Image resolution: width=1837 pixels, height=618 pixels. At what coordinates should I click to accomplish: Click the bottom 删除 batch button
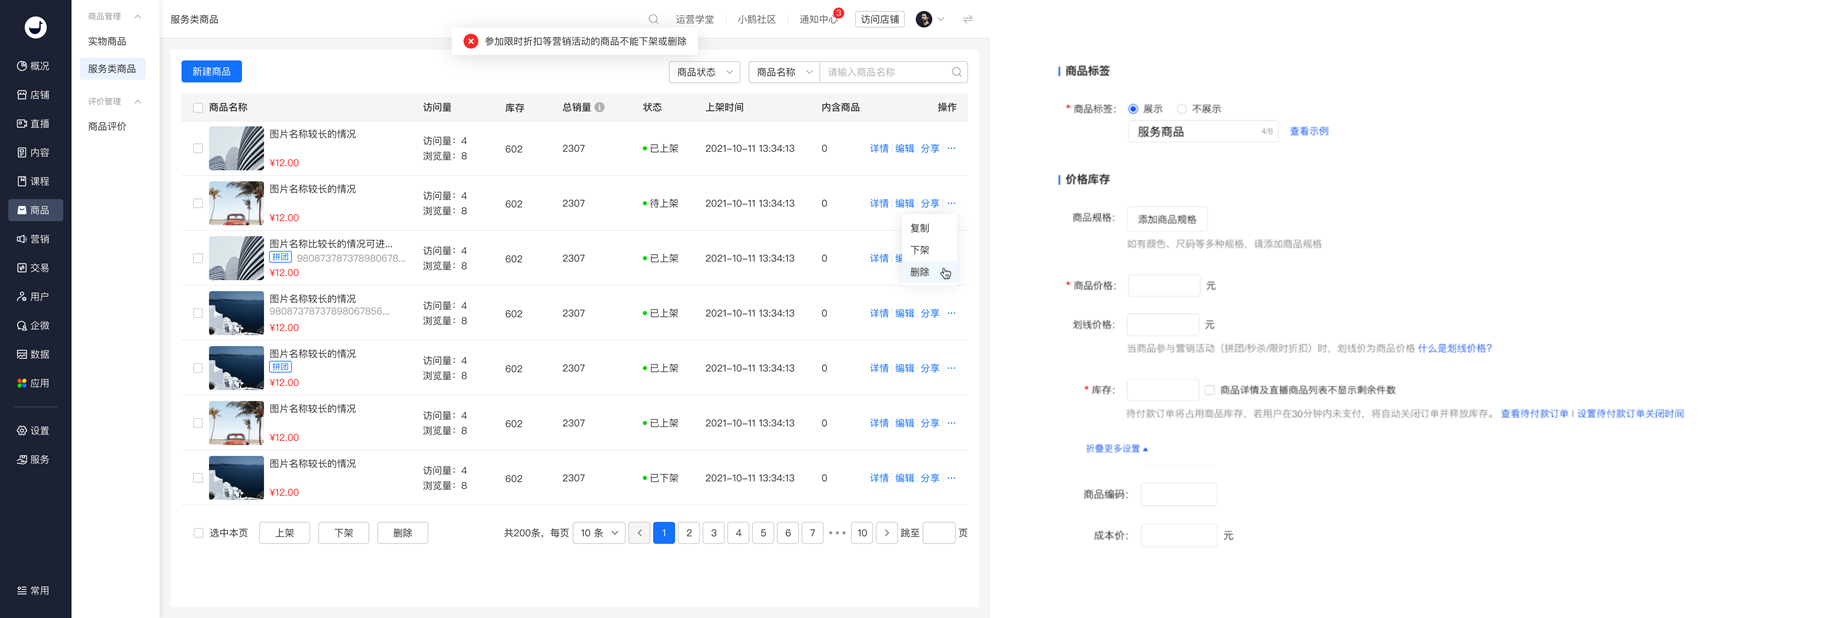click(403, 533)
